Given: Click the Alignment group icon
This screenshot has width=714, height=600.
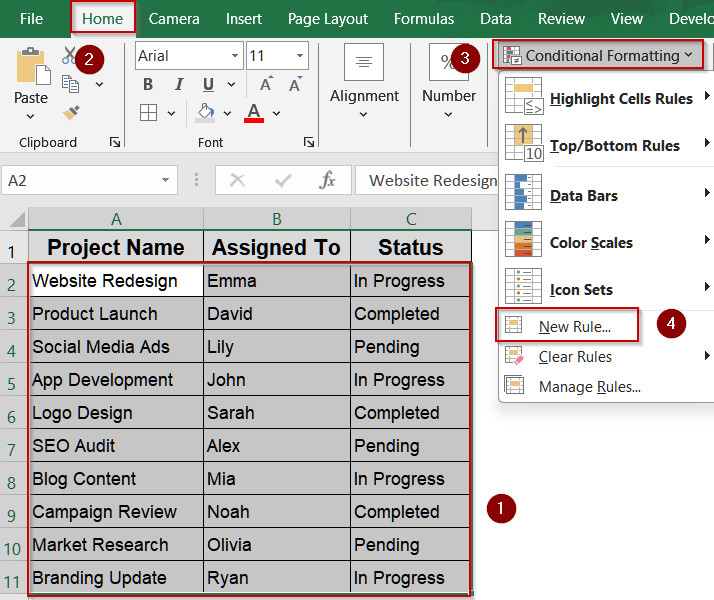Looking at the screenshot, I should tap(364, 62).
